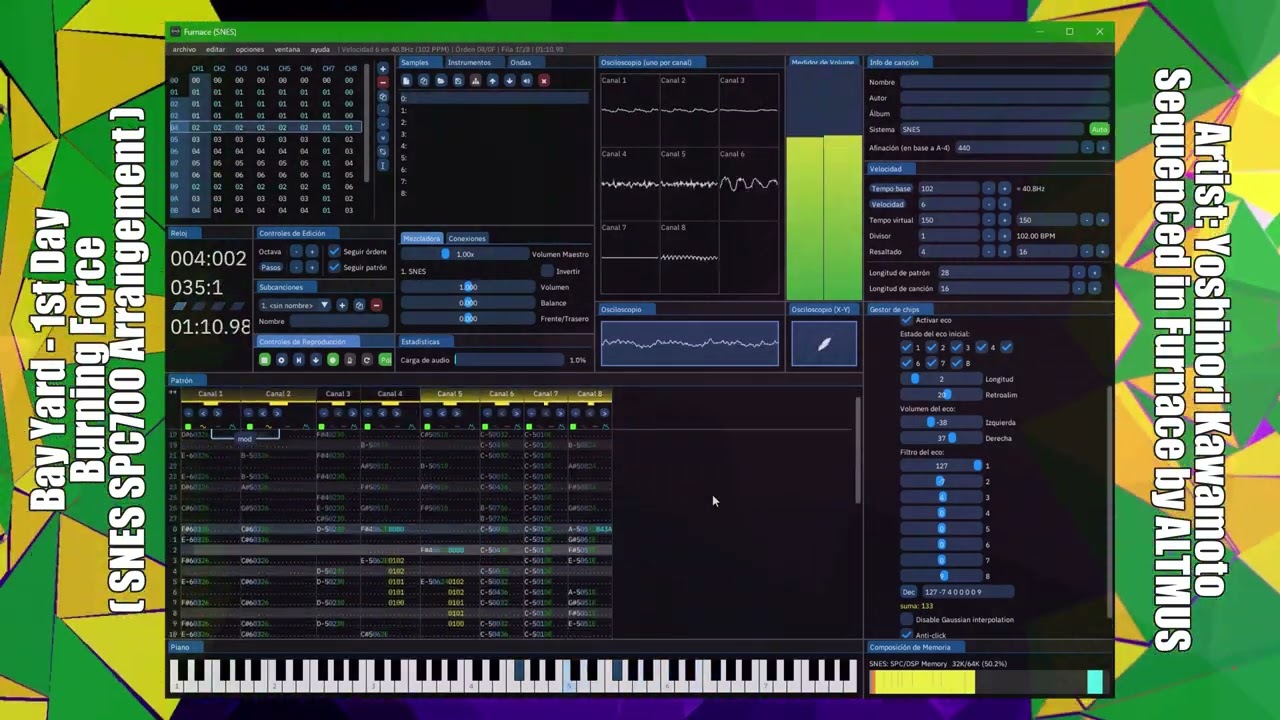The image size is (1280, 720).
Task: Open the editar menu
Action: tap(215, 49)
